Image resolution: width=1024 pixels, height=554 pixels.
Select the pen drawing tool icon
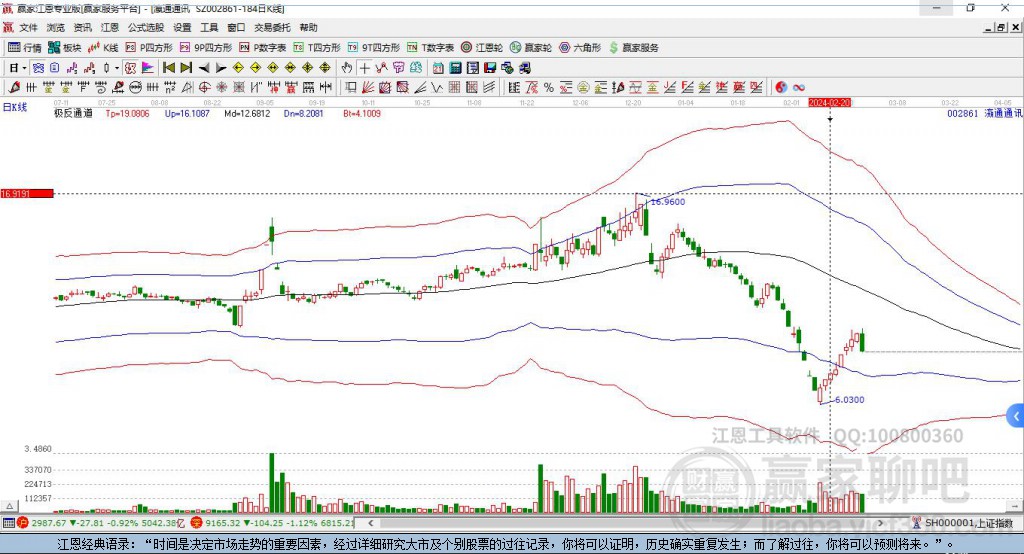click(x=14, y=87)
